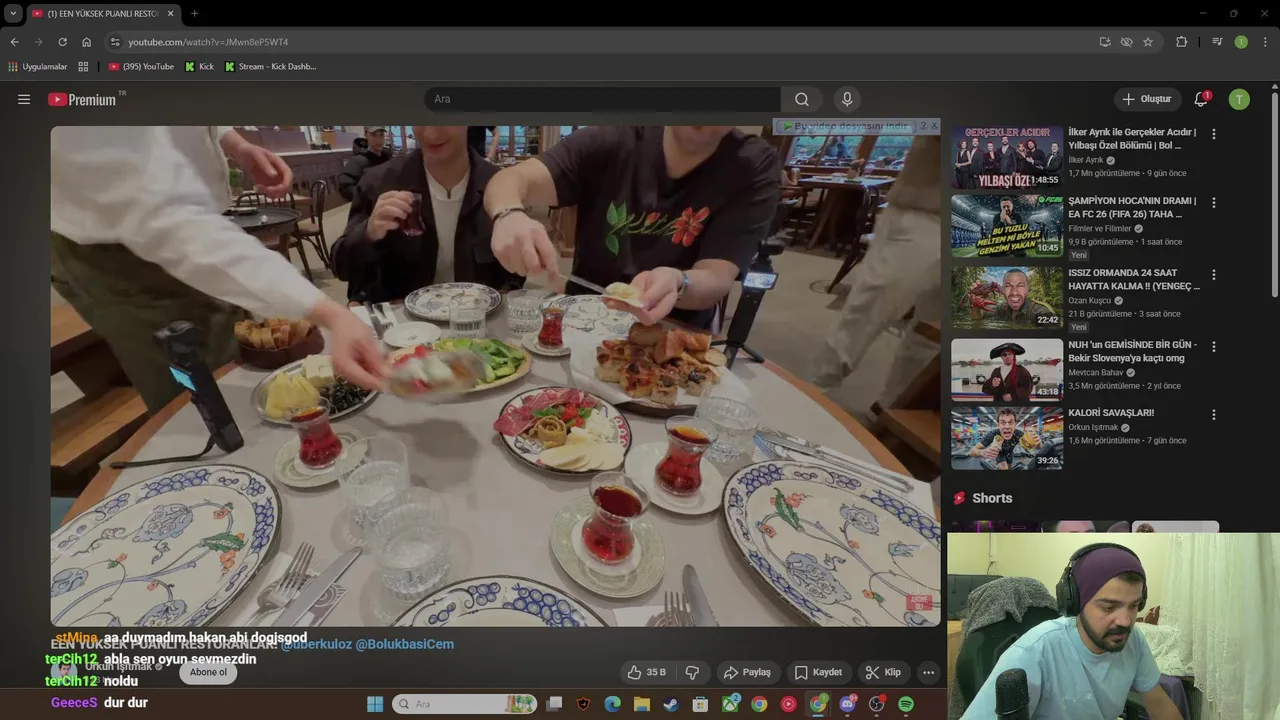Screen dimensions: 1280x720
Task: Open File Explorer from taskbar
Action: pos(641,704)
